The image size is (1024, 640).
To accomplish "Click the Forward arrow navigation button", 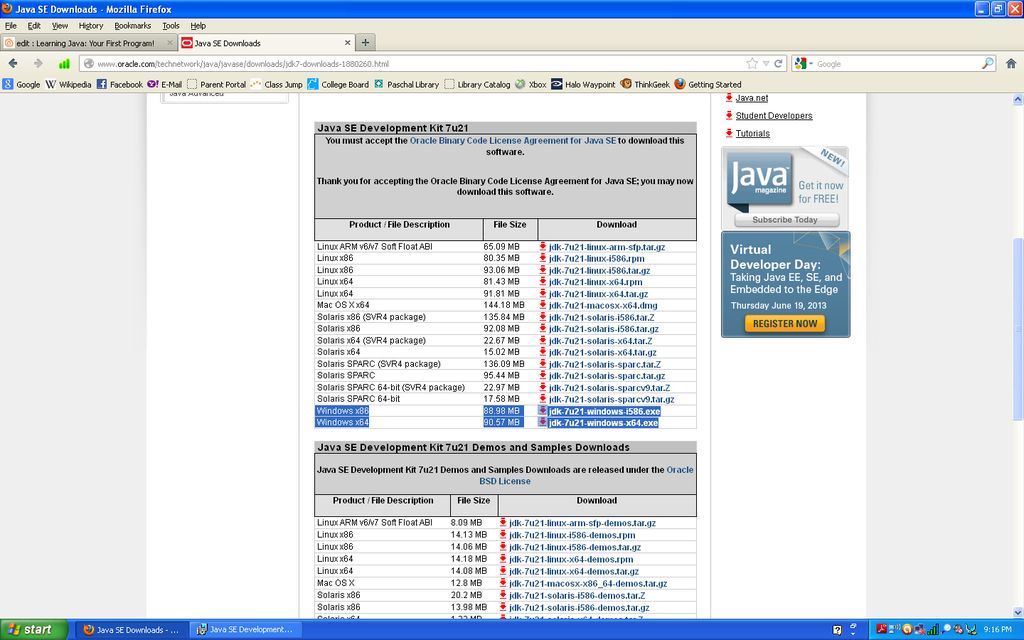I will tap(38, 63).
